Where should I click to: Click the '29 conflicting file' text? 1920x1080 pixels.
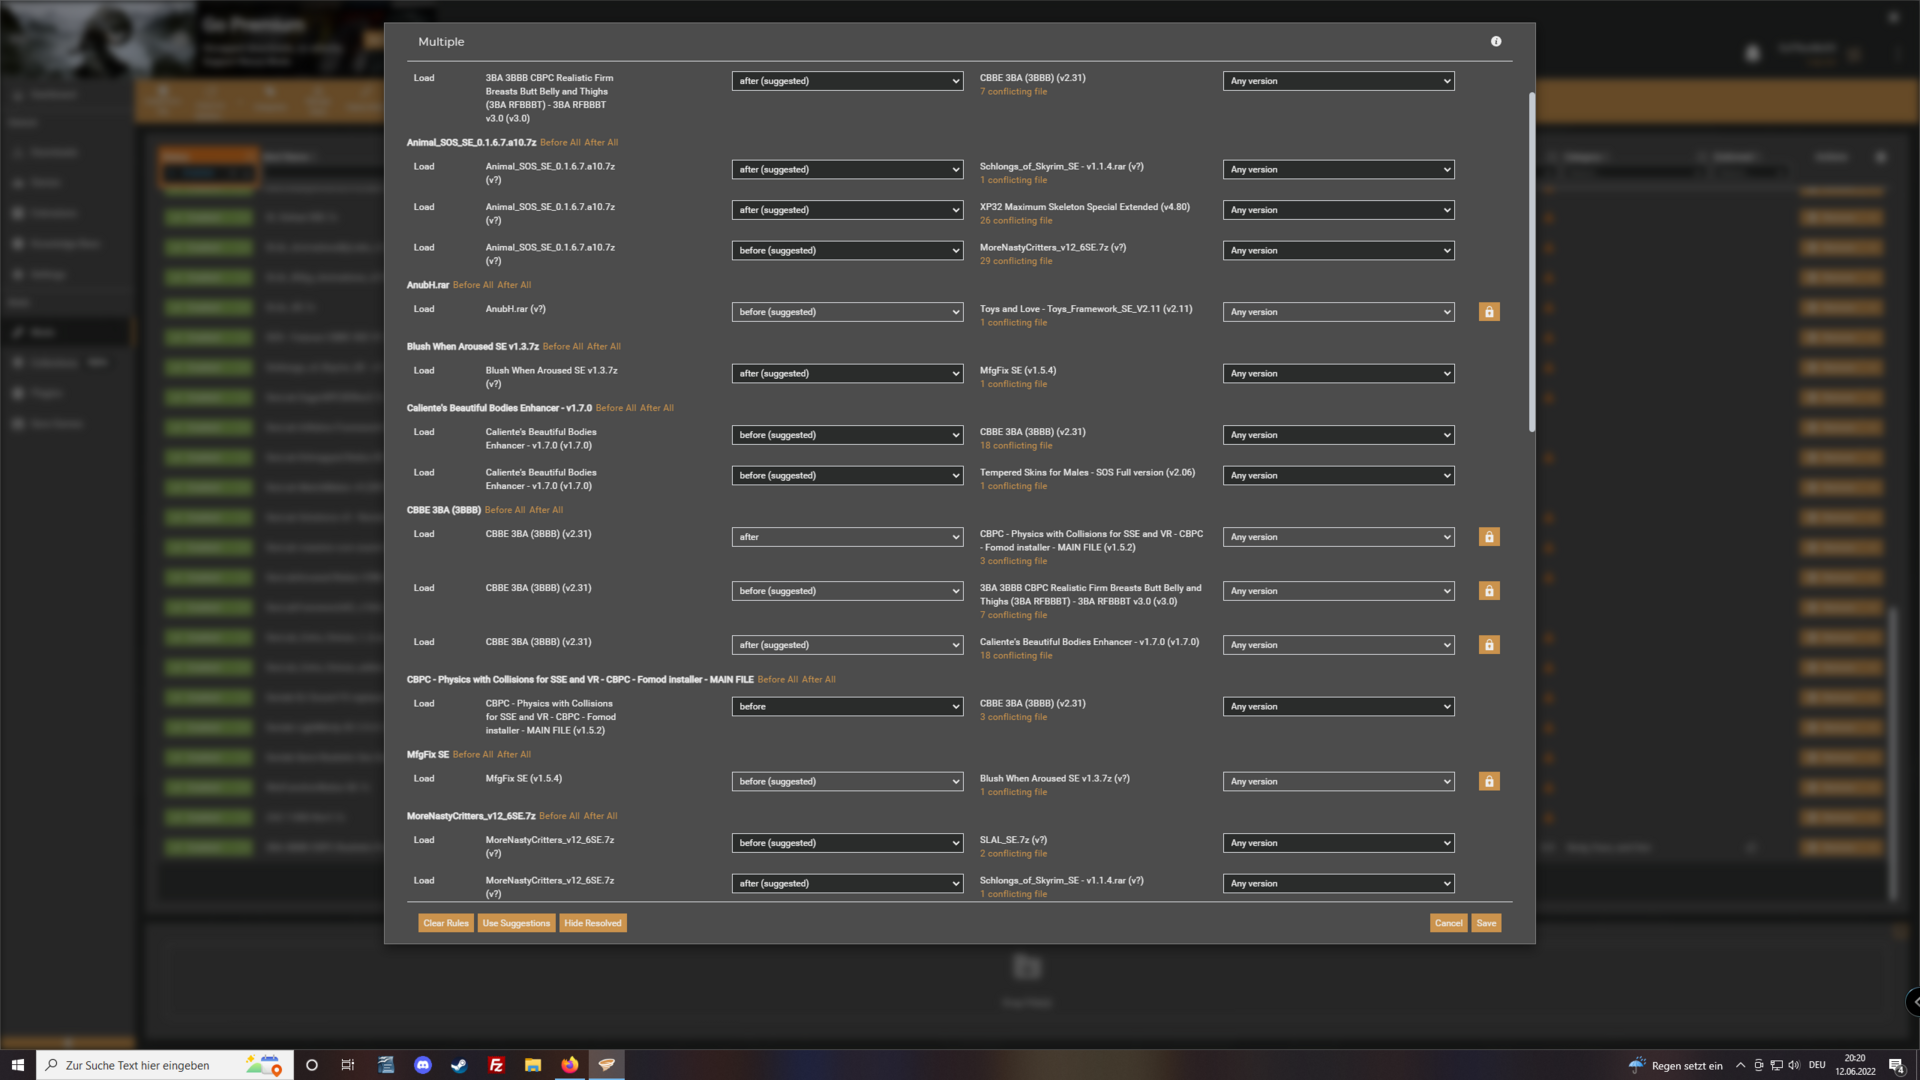point(1016,261)
